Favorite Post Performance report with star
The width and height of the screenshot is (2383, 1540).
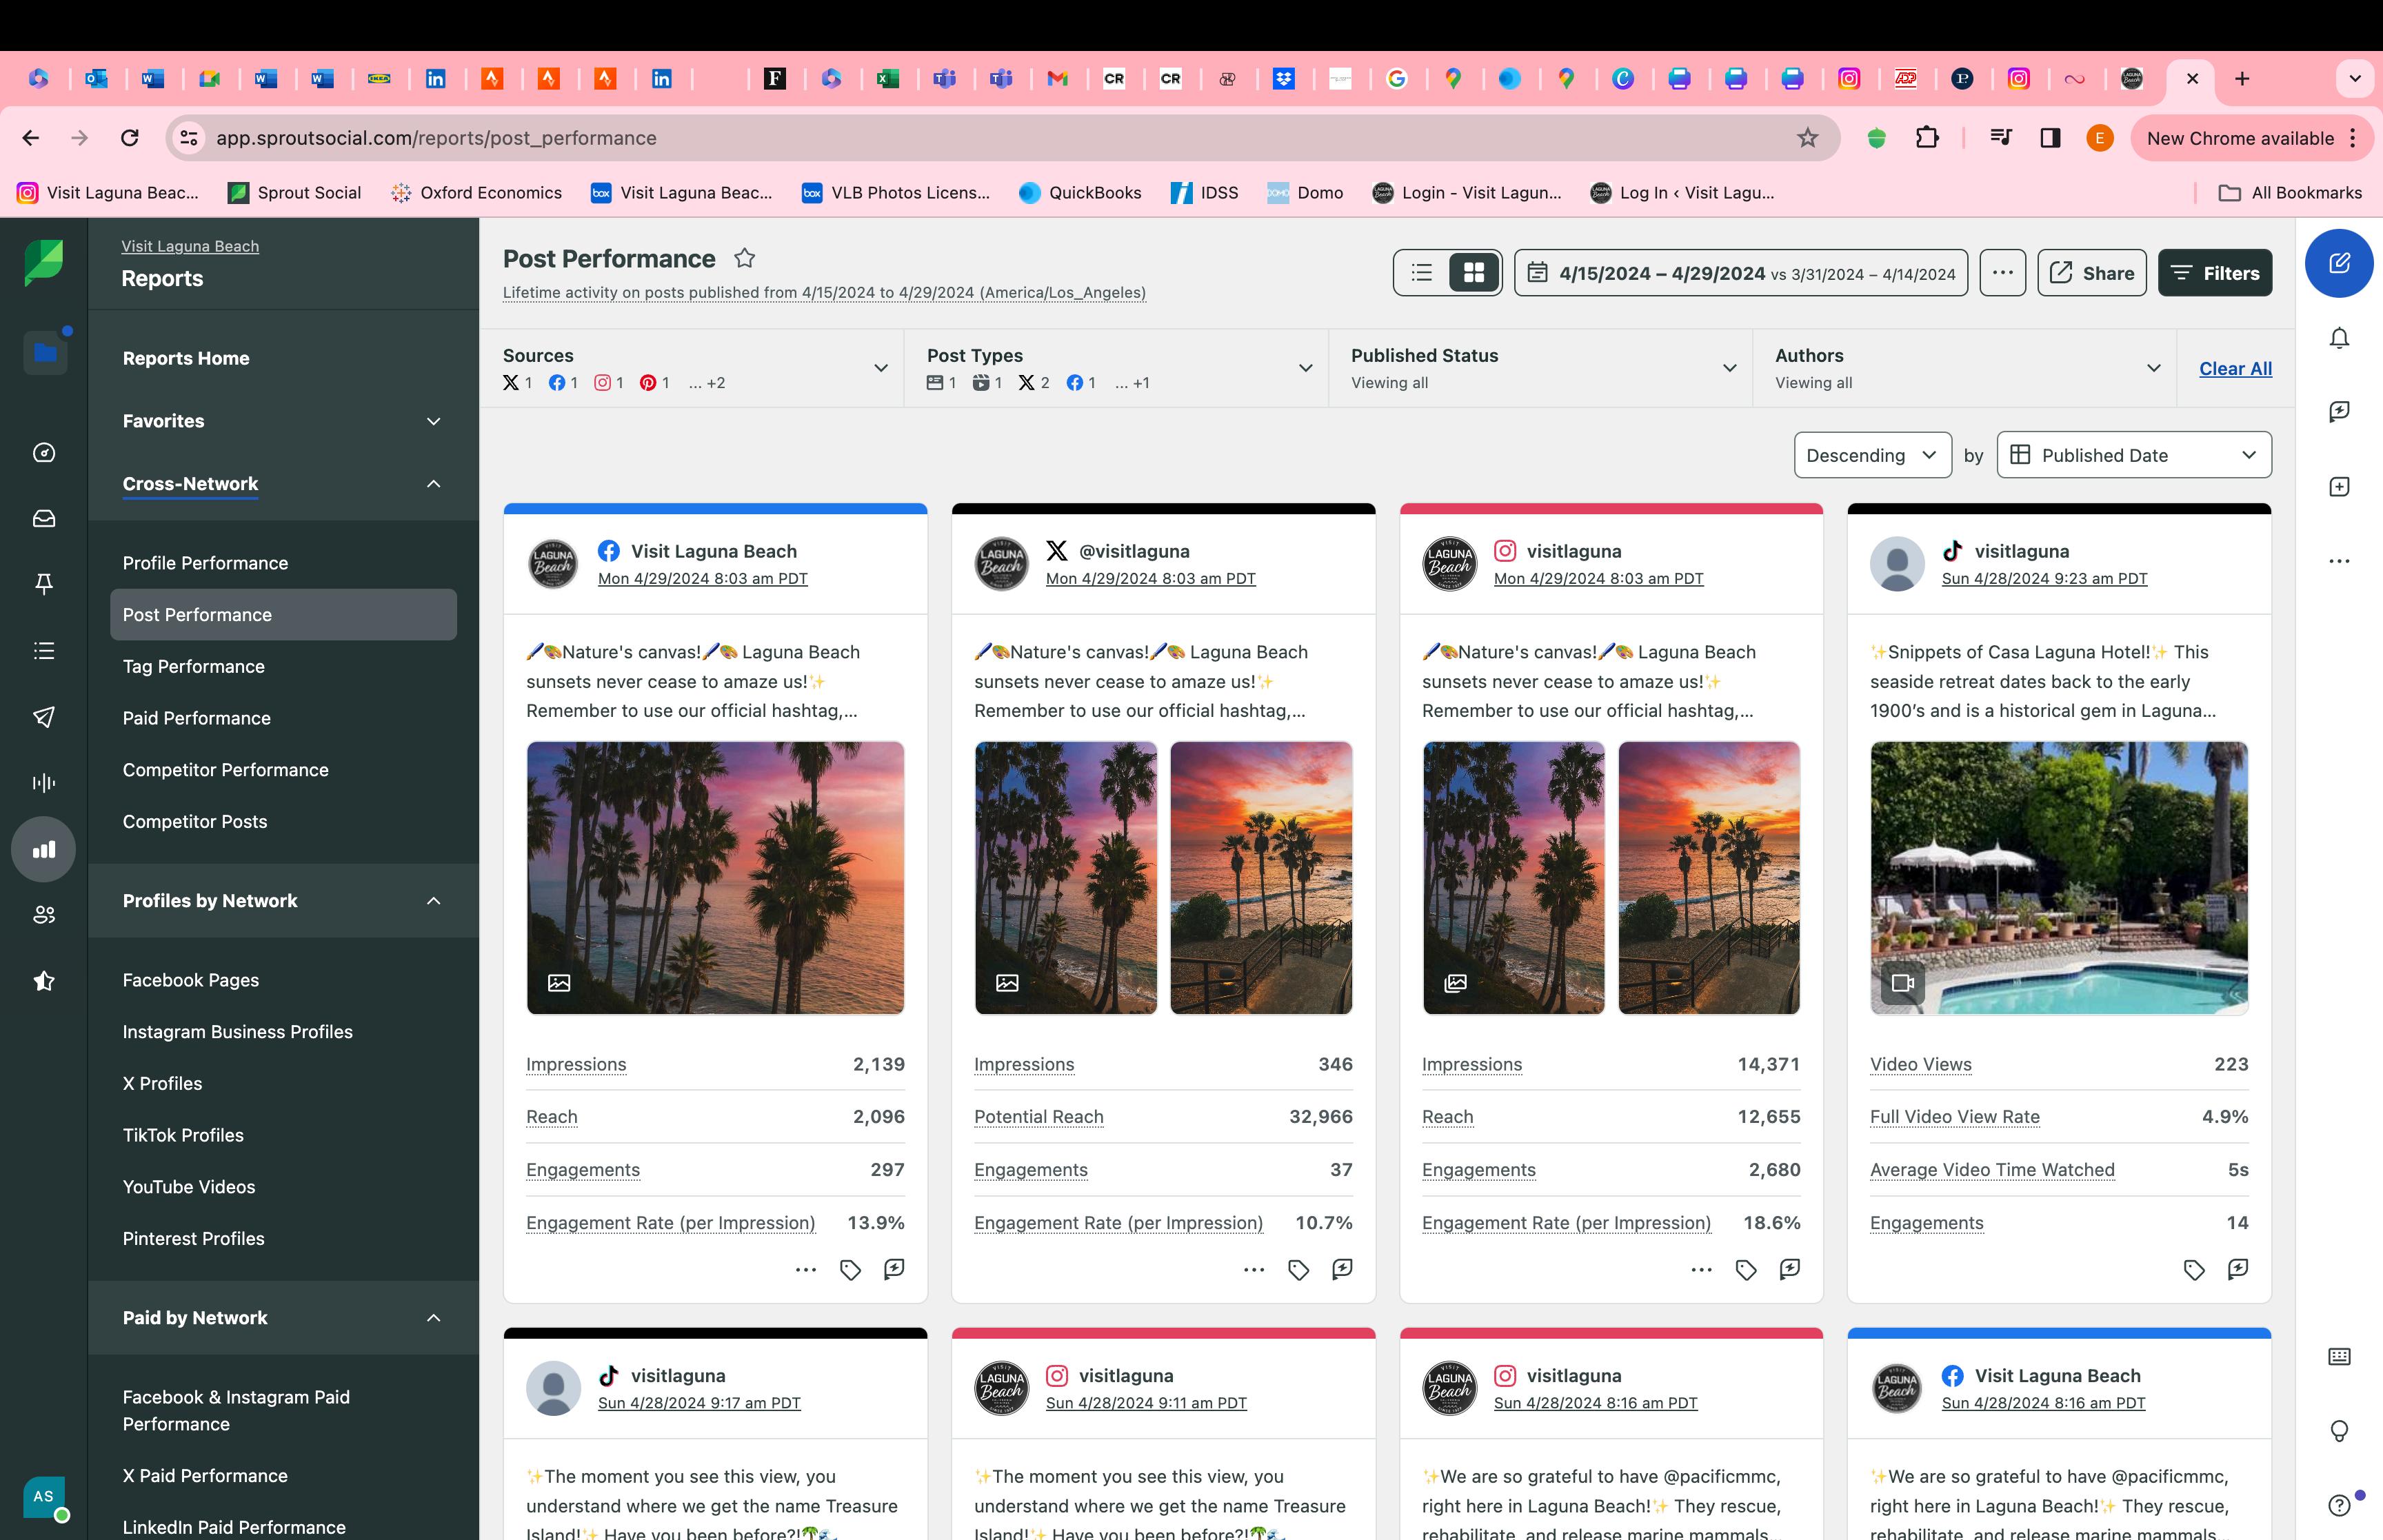coord(744,259)
